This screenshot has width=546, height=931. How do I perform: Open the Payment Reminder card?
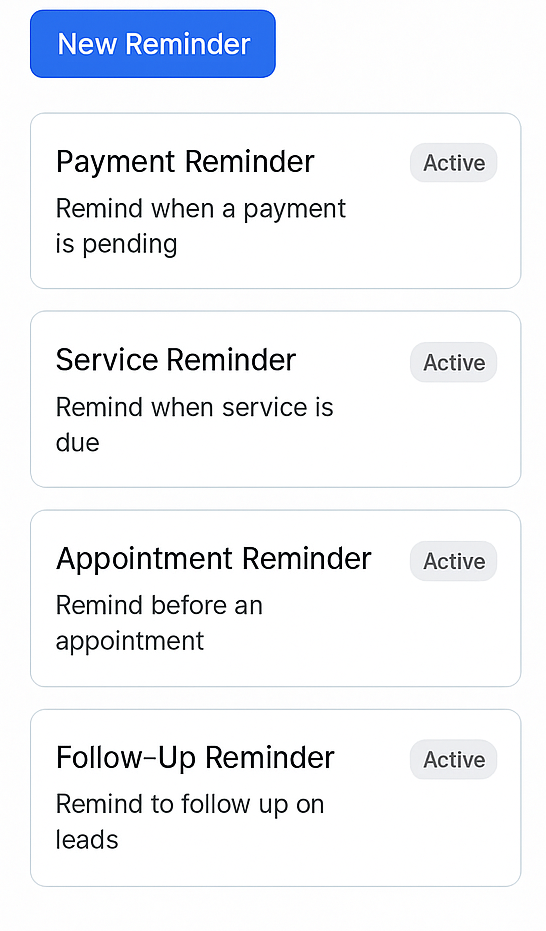click(275, 201)
